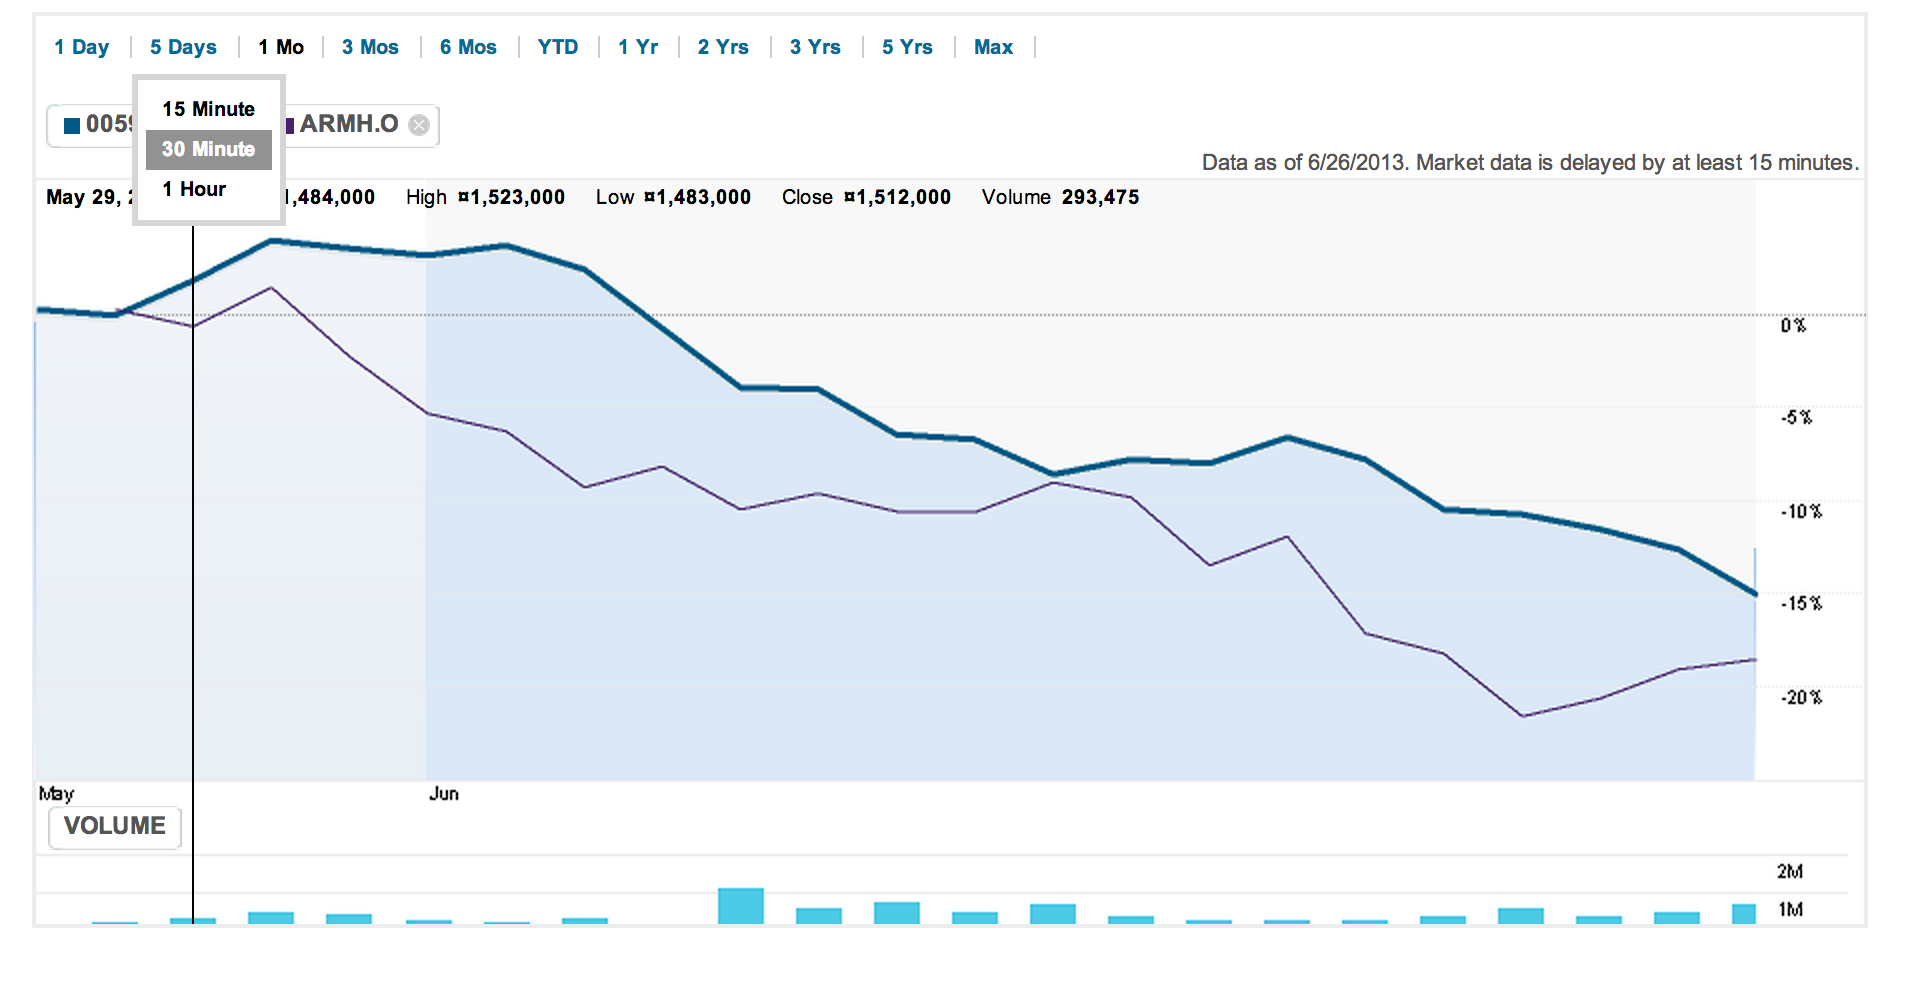Click the tallest volume bar
This screenshot has width=1932, height=988.
click(x=740, y=906)
